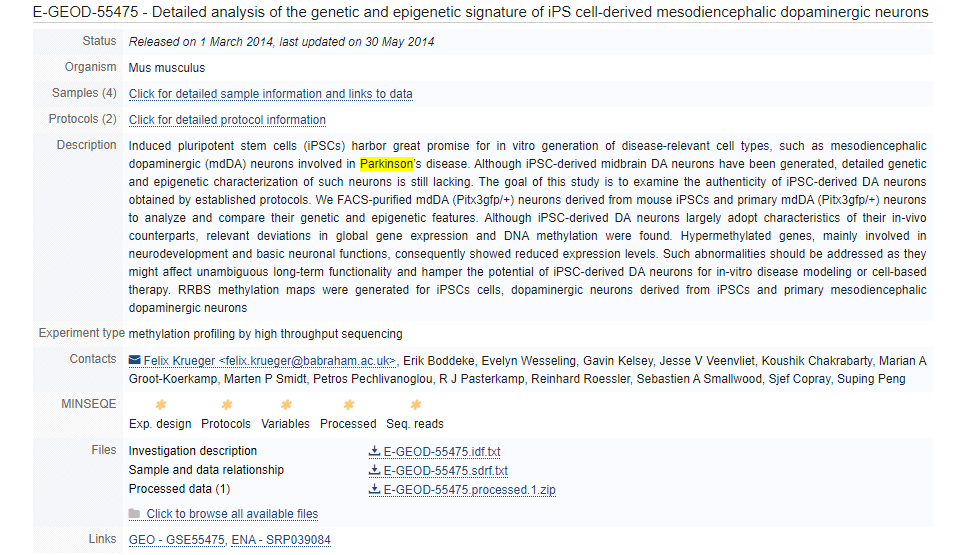Screen dimensions: 961x555
Task: Download E-GEOD-55475.processed.1.zip archive
Action: click(469, 490)
